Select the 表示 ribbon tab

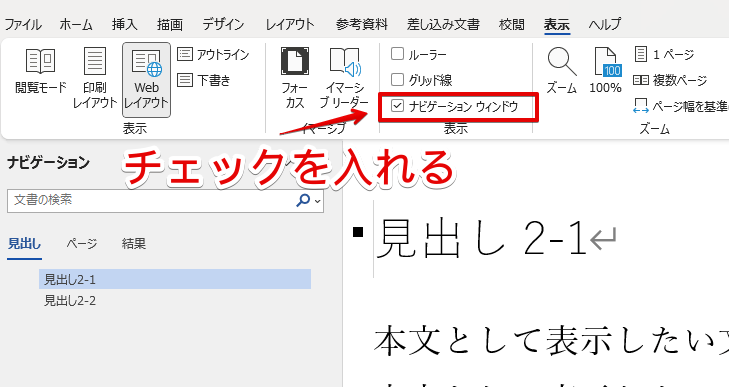pyautogui.click(x=557, y=24)
